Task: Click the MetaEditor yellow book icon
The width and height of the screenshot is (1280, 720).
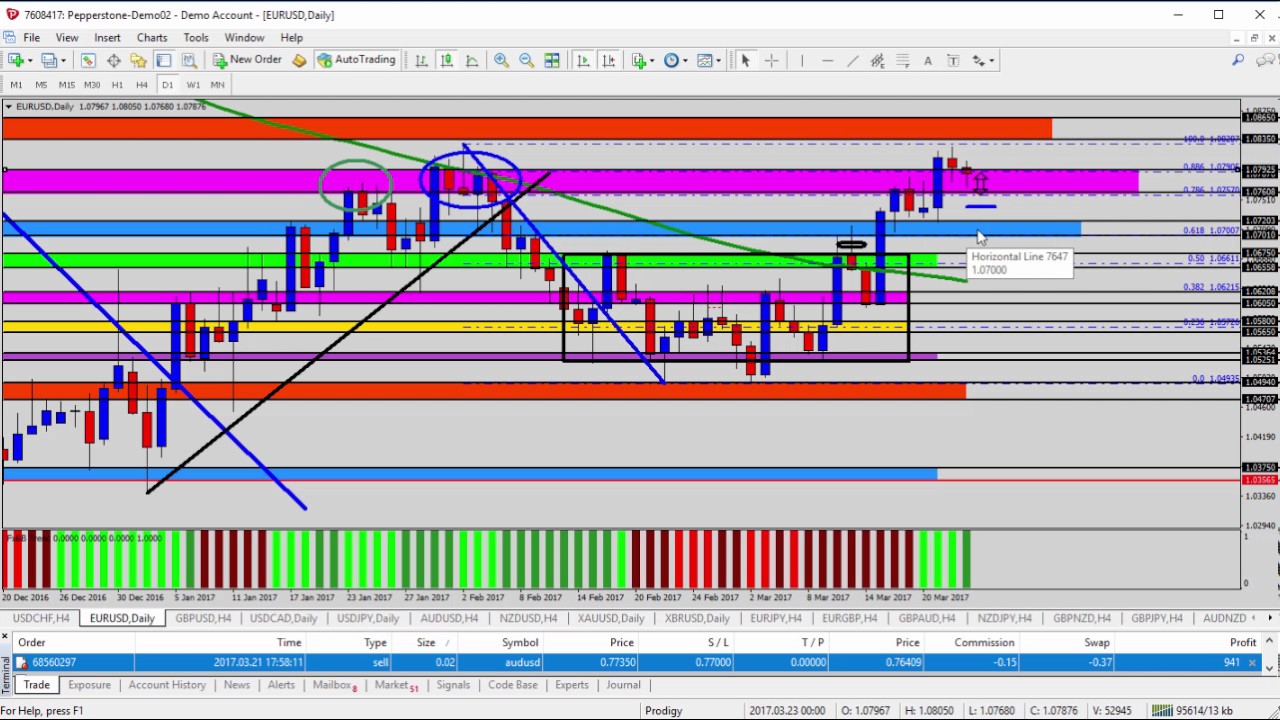Action: point(299,60)
